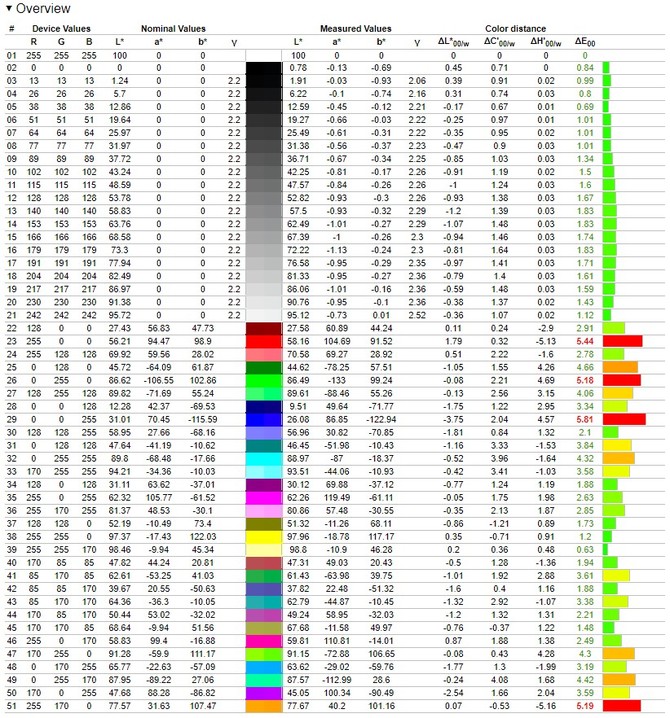The width and height of the screenshot is (670, 718).
Task: Click the Overview heading text
Action: [x=43, y=8]
